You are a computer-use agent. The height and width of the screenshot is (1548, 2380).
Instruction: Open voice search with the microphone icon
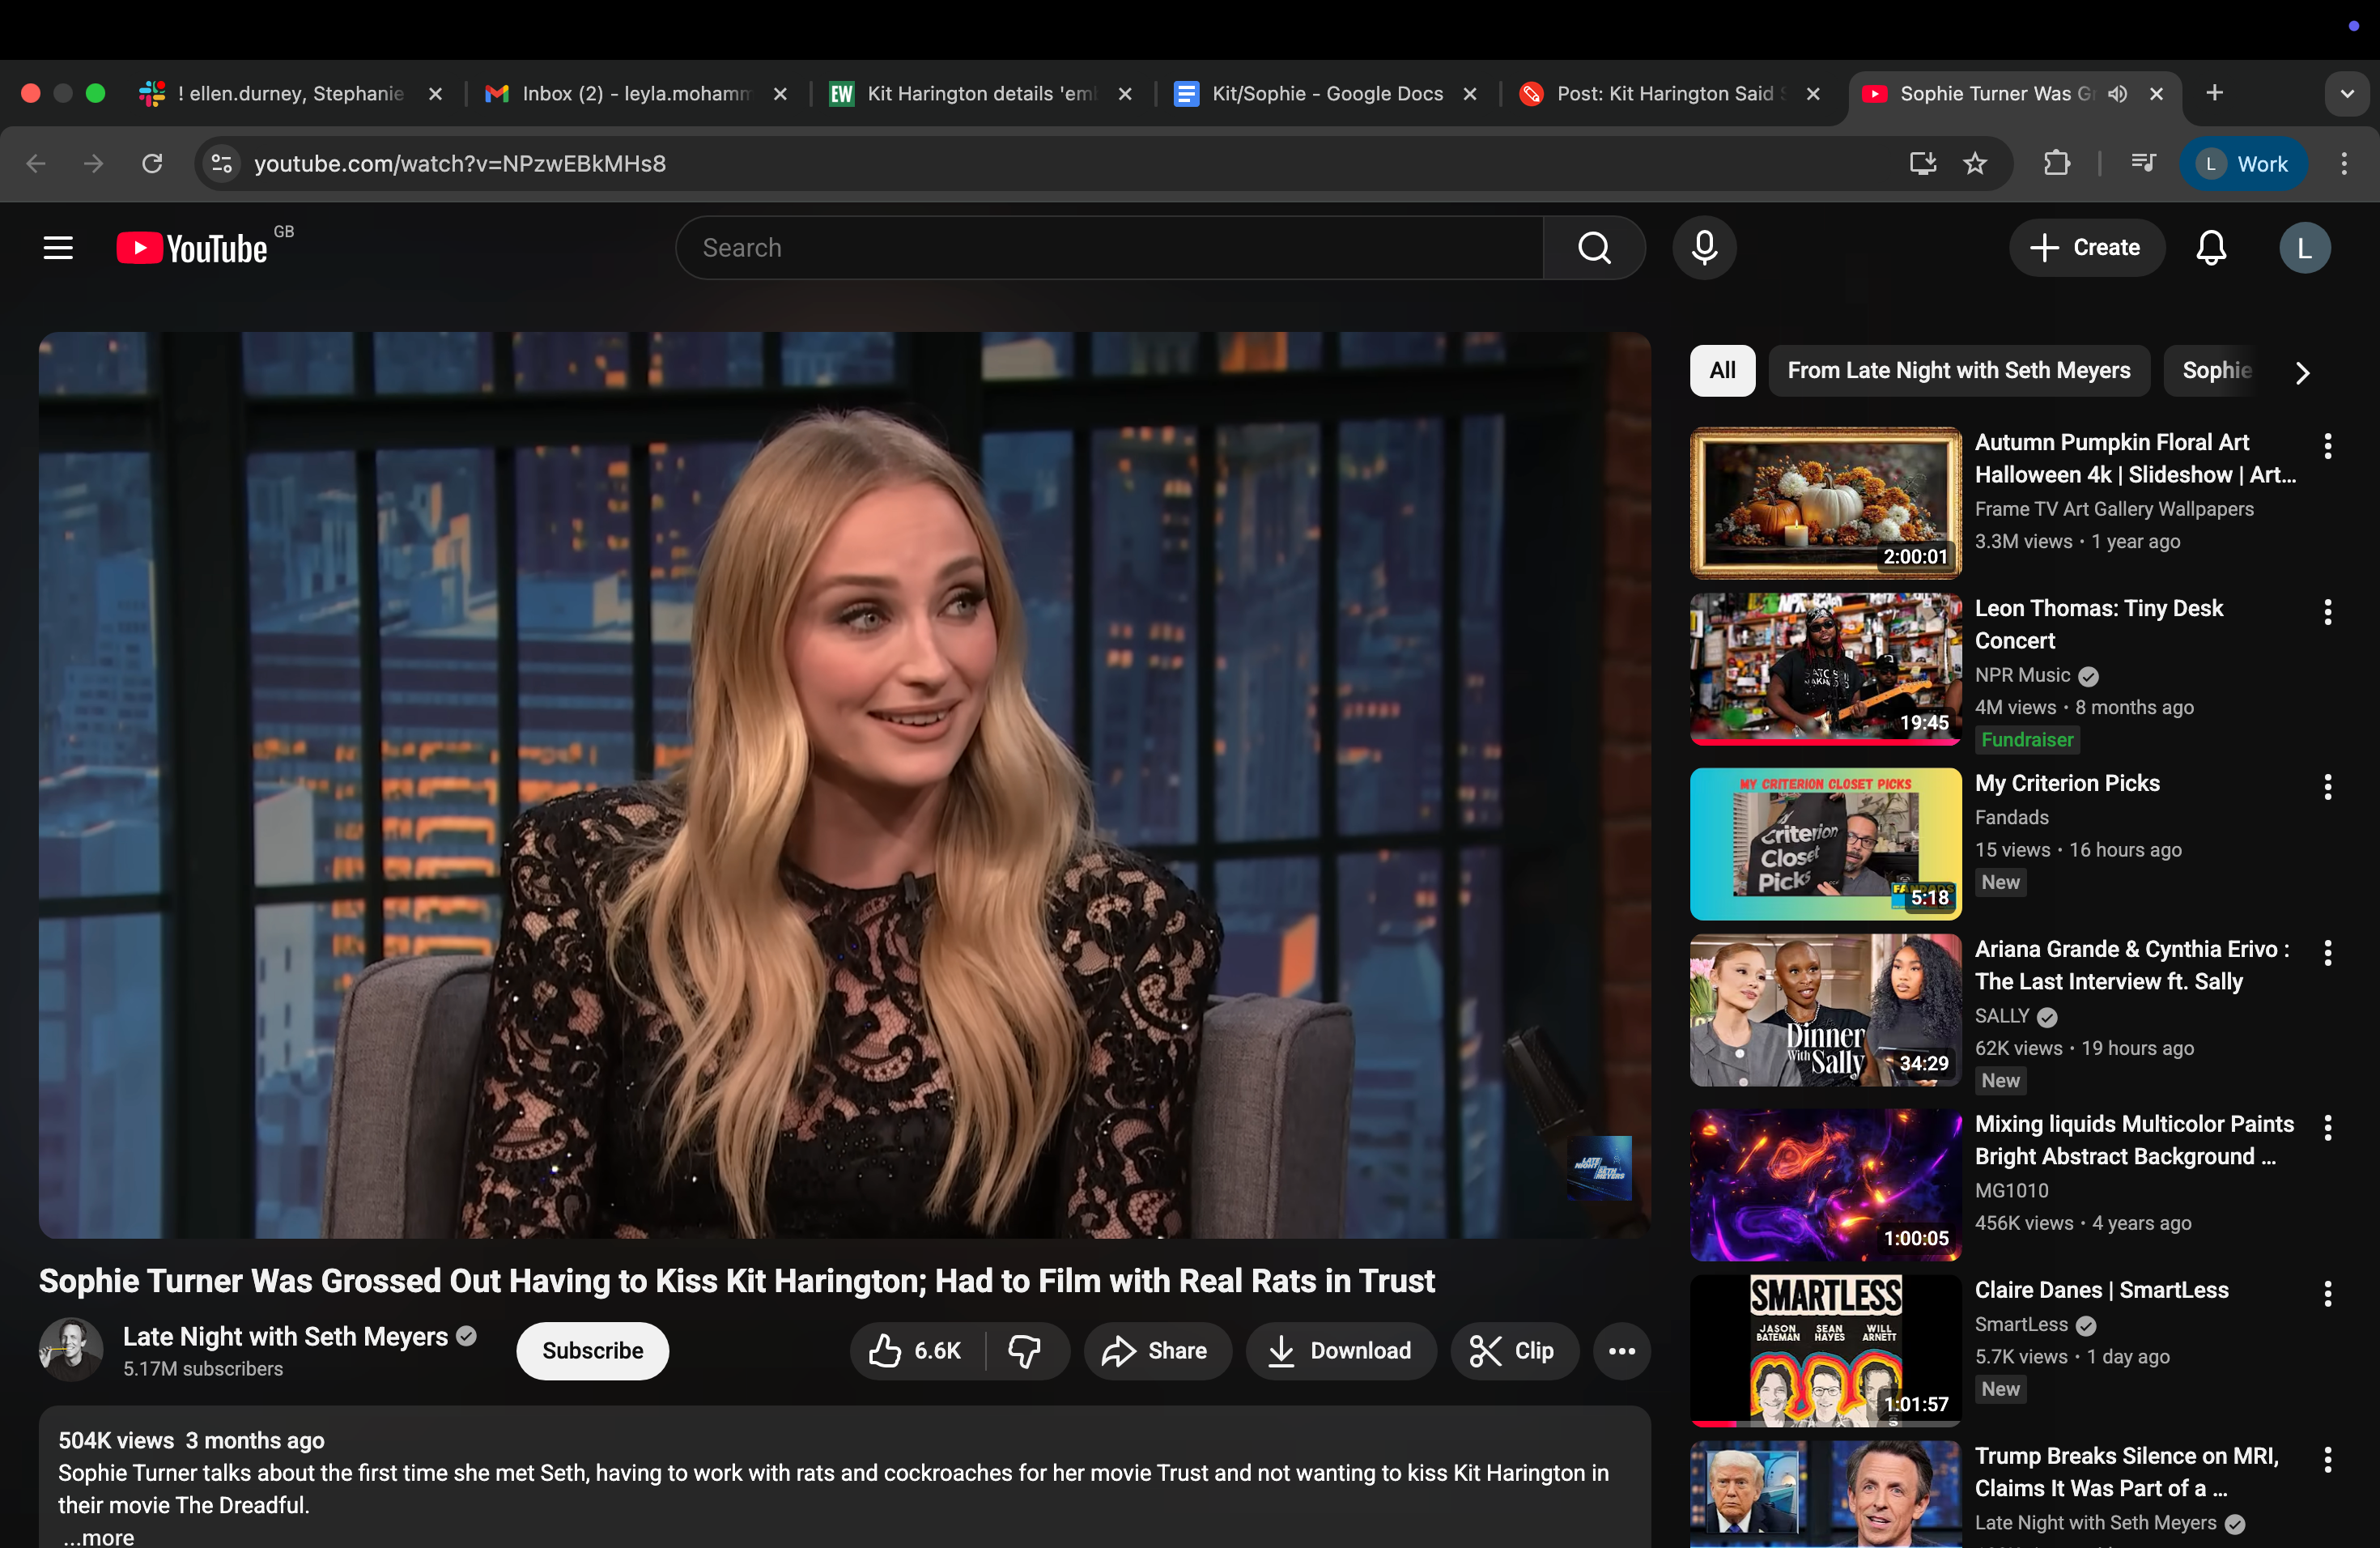[x=1704, y=247]
